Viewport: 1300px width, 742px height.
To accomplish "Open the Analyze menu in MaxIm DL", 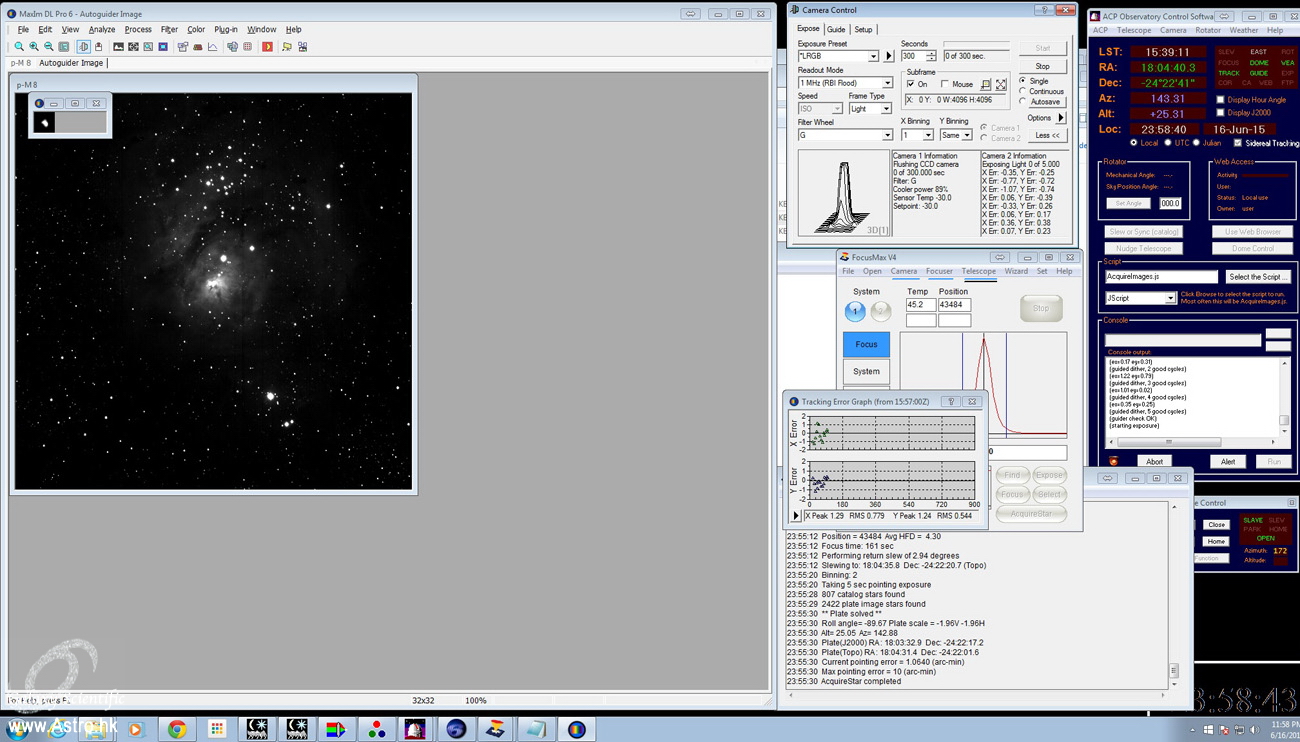I will pos(102,30).
